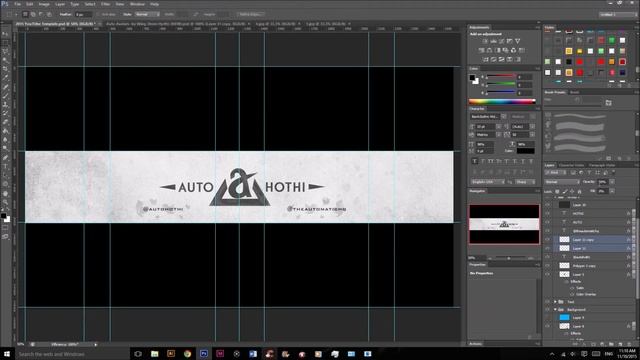Select the Zoom tool in toolbox
Image resolution: width=640 pixels, height=360 pixels.
click(x=5, y=202)
